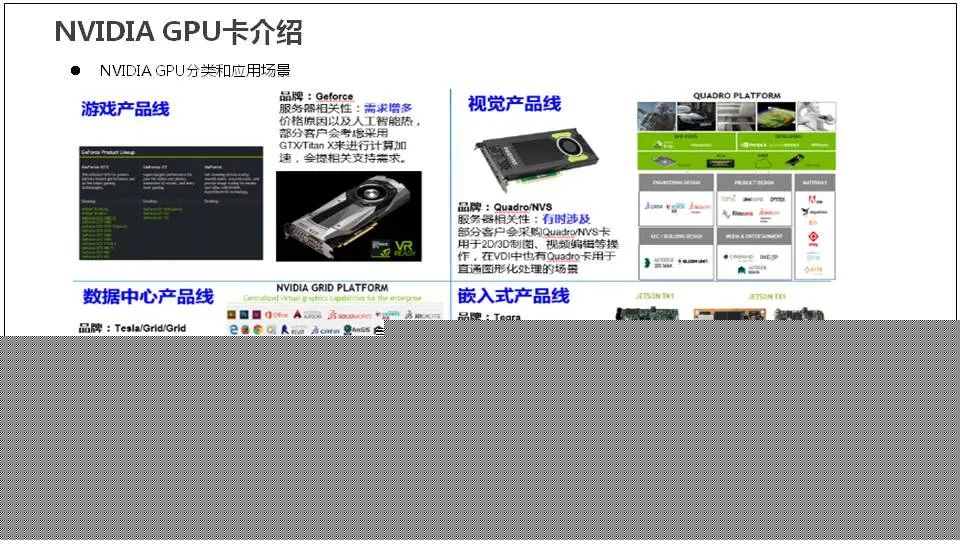Click the label "品牌：Tesla/Grid/Grid"
The width and height of the screenshot is (960, 540).
tap(132, 328)
